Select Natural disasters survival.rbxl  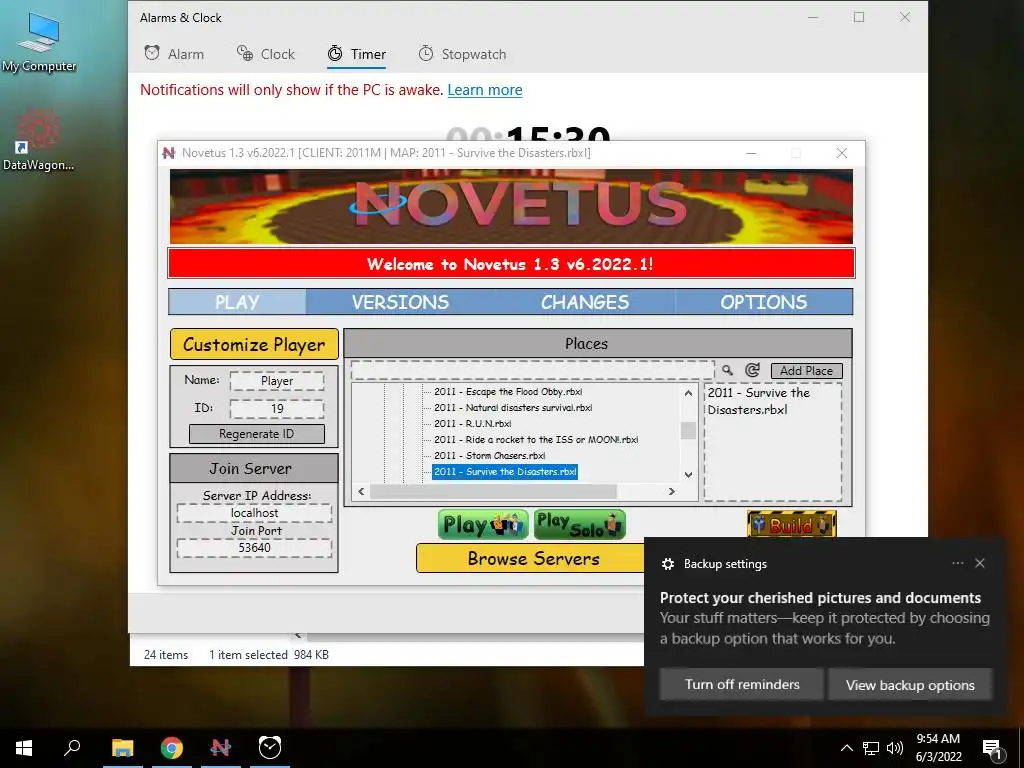[x=513, y=408]
